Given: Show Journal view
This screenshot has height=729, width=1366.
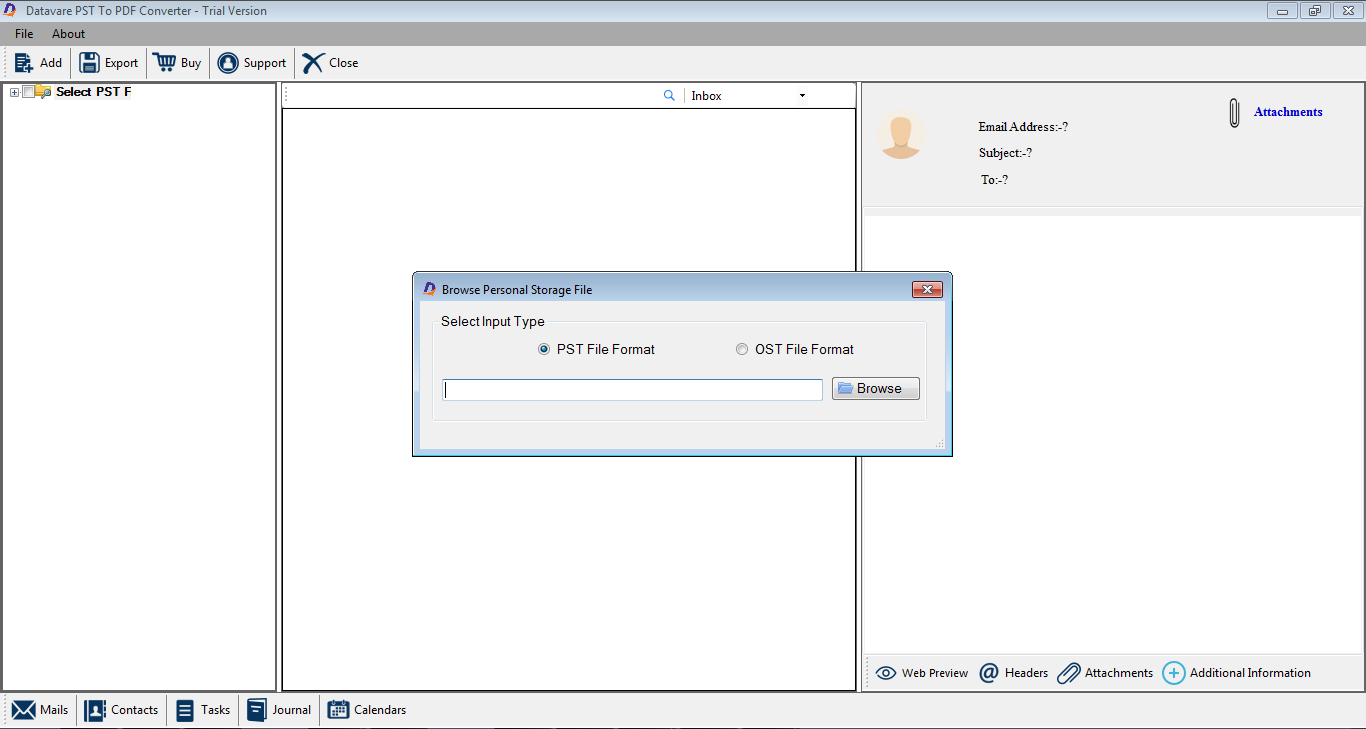Looking at the screenshot, I should 279,710.
